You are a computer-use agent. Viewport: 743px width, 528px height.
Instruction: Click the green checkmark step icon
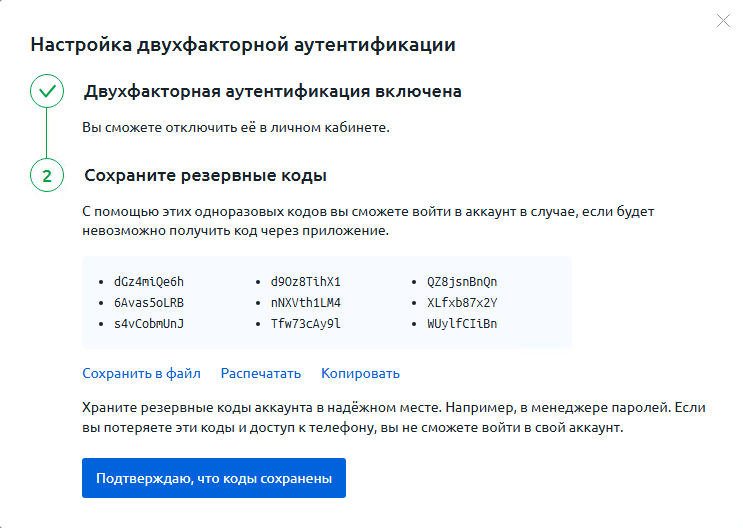tap(46, 92)
